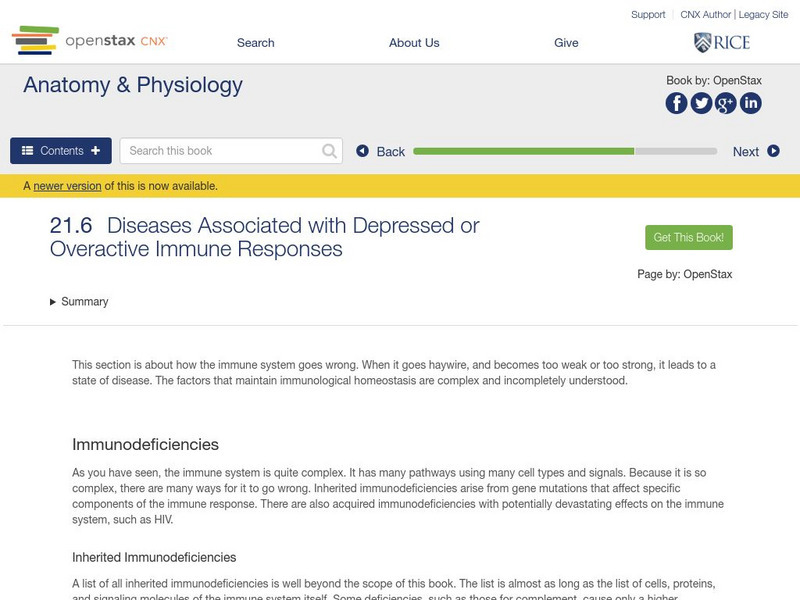Click the Rice University logo
The width and height of the screenshot is (800, 600).
click(722, 42)
